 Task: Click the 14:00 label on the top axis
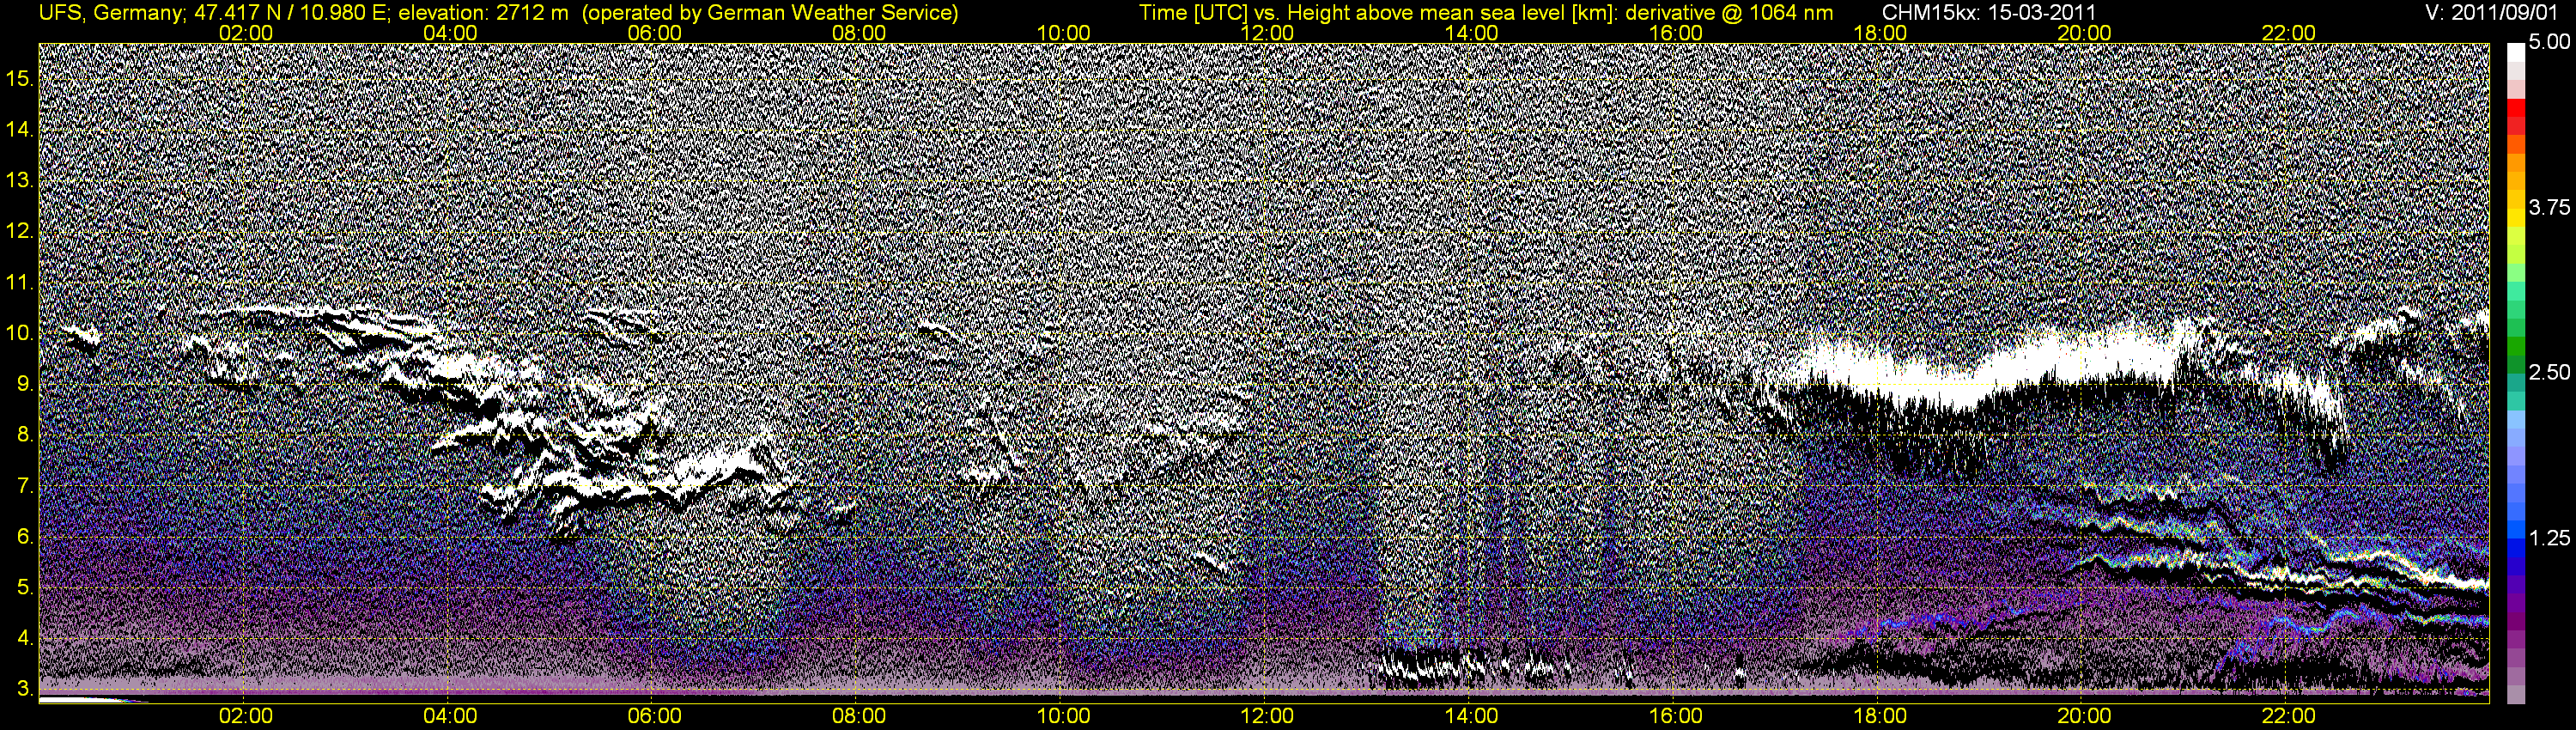click(1472, 33)
